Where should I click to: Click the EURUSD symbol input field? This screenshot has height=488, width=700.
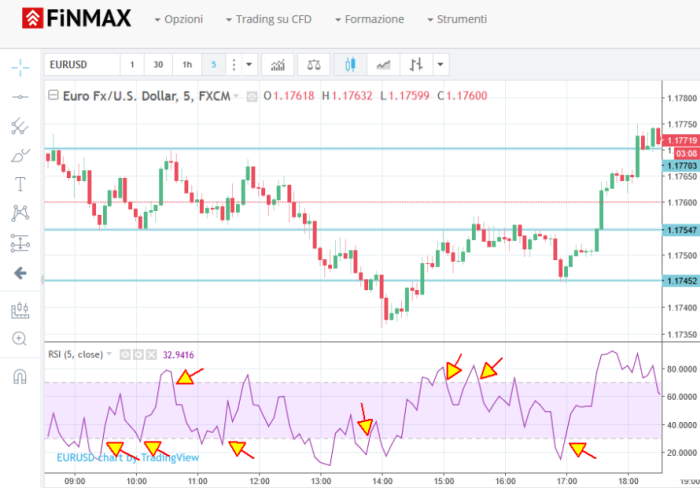(x=80, y=65)
